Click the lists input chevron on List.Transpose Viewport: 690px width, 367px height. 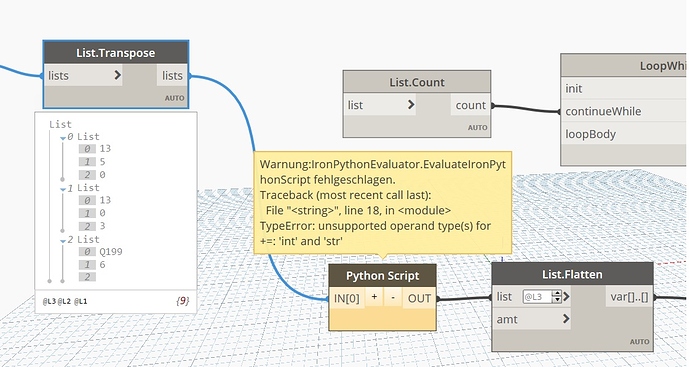117,75
